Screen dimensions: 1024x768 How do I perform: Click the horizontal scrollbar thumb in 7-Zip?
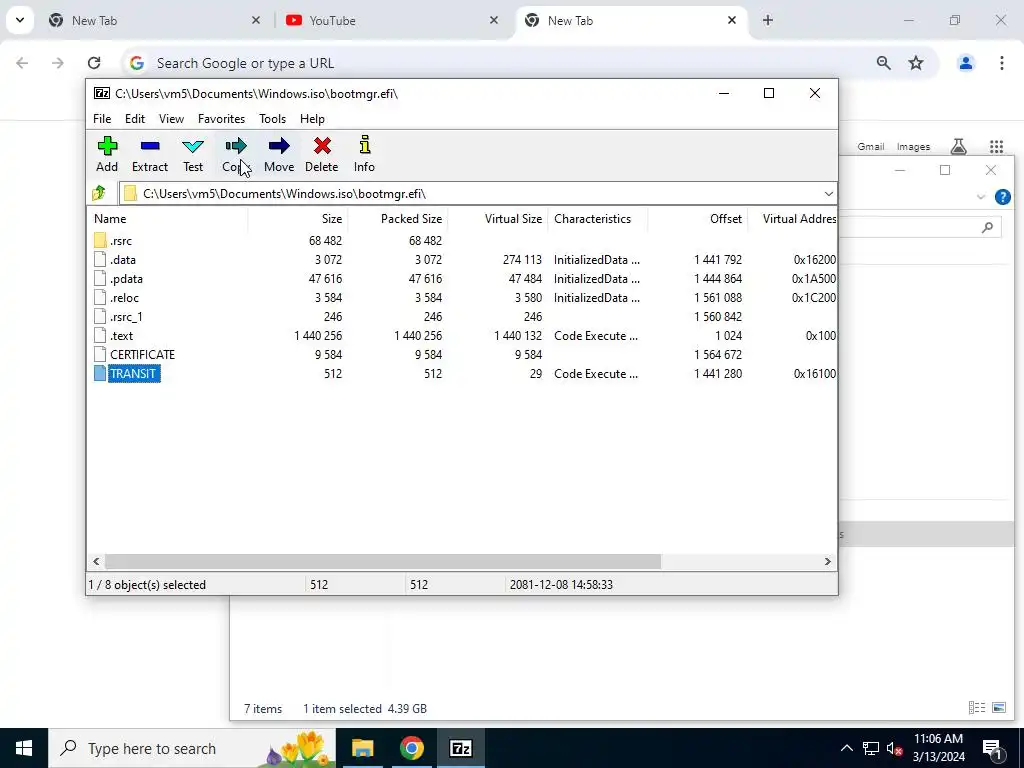pos(383,561)
